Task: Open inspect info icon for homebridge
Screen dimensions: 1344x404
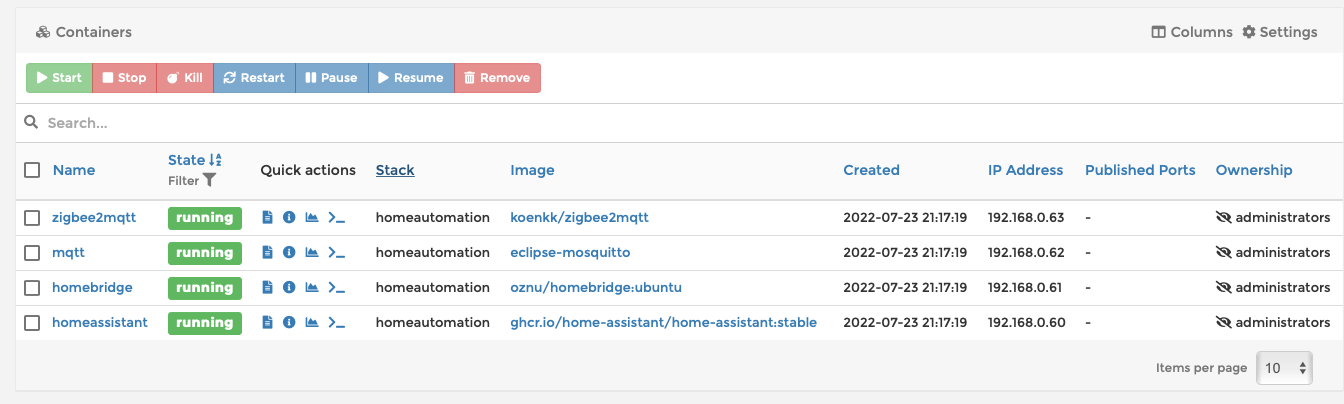Action: 289,287
